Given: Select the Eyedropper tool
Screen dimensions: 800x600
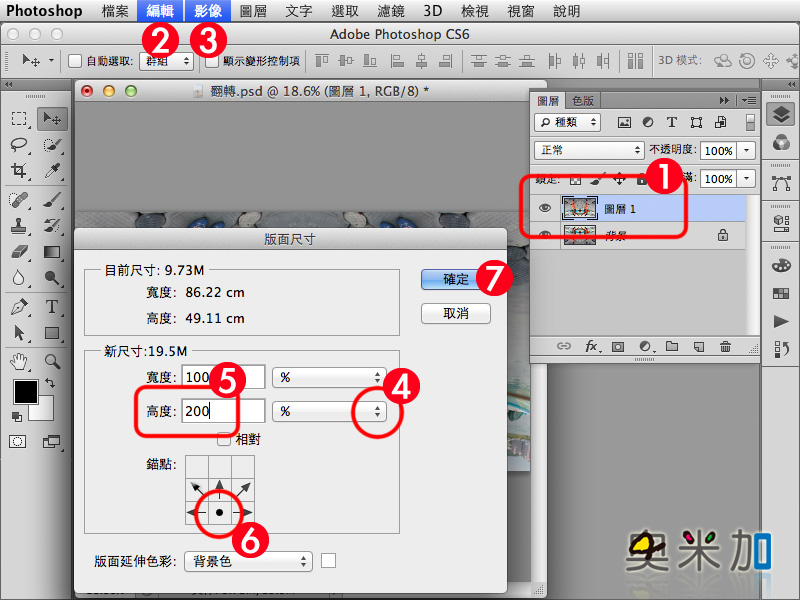Looking at the screenshot, I should [52, 170].
